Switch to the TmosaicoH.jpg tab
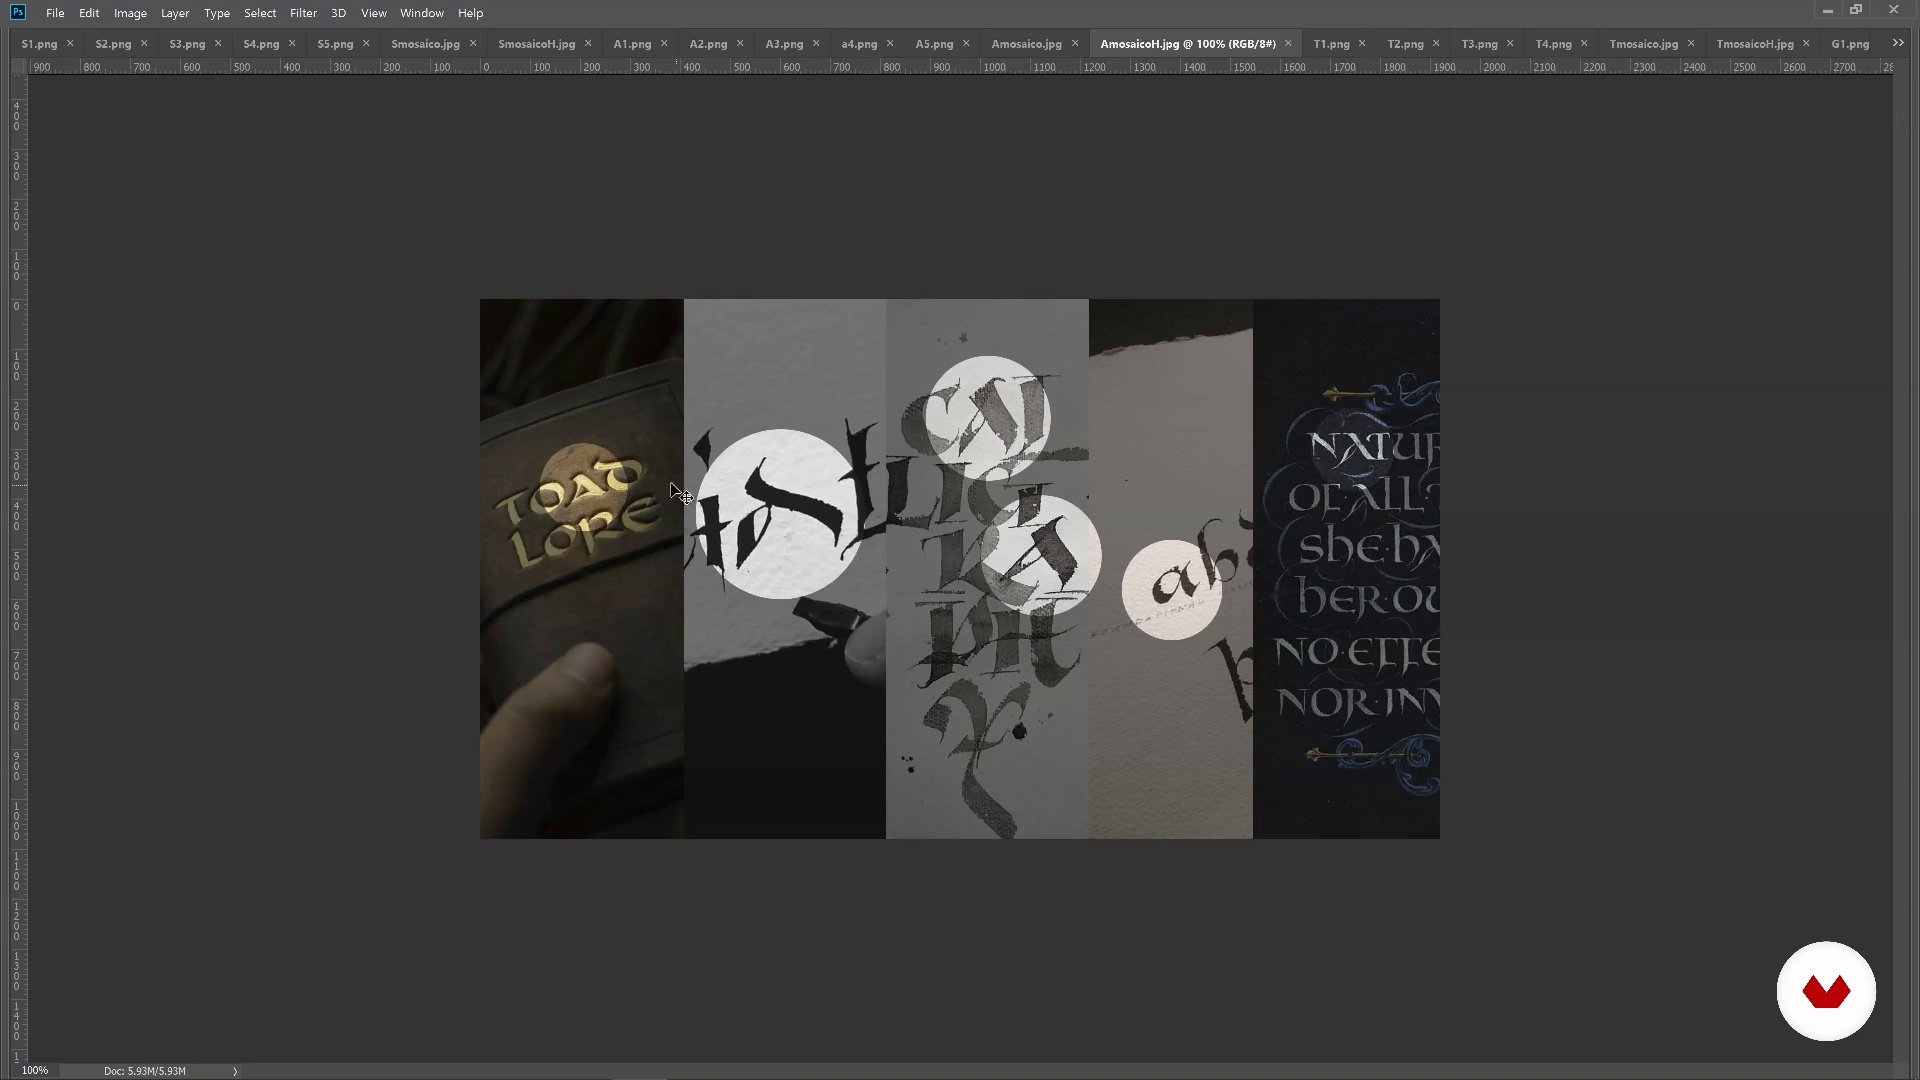Screen dimensions: 1920x1080 (x=1754, y=44)
